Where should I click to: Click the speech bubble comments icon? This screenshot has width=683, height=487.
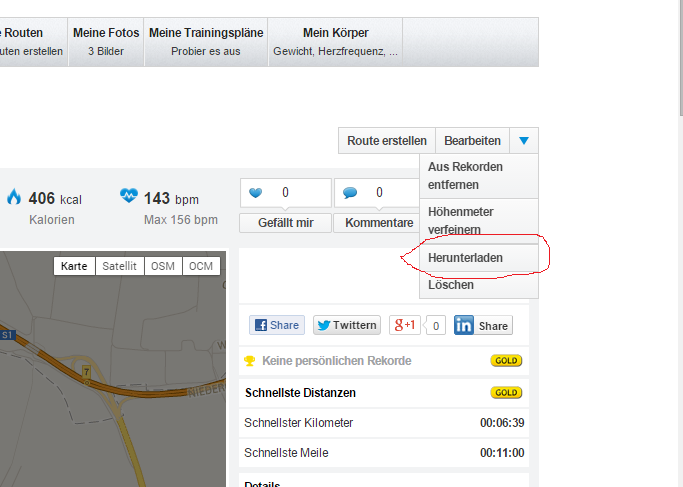pos(350,192)
